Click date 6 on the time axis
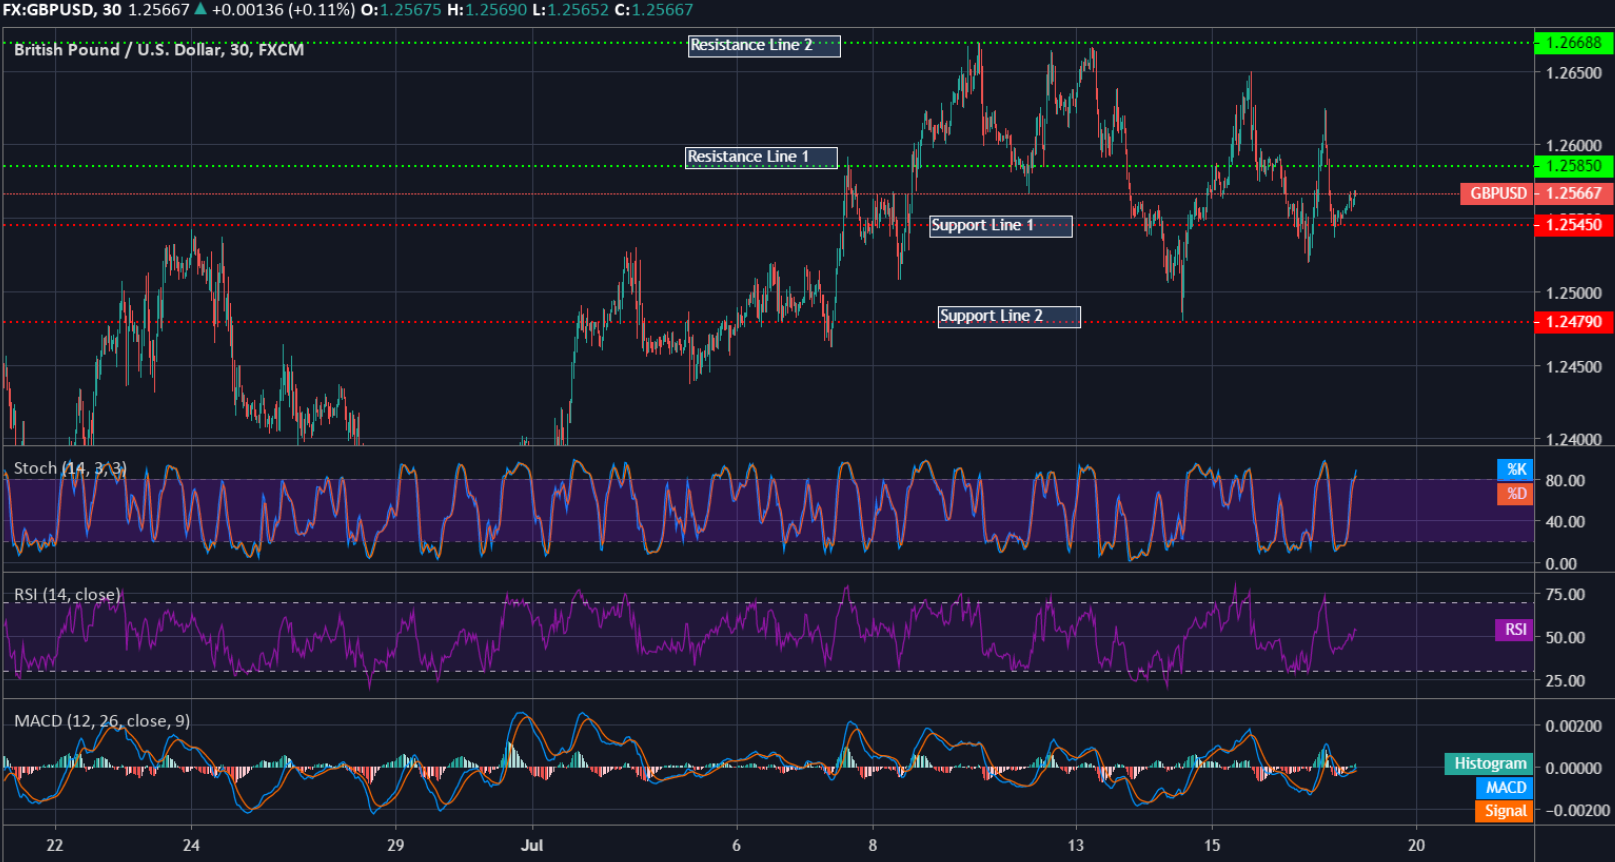Viewport: 1615px width, 862px height. click(x=736, y=846)
